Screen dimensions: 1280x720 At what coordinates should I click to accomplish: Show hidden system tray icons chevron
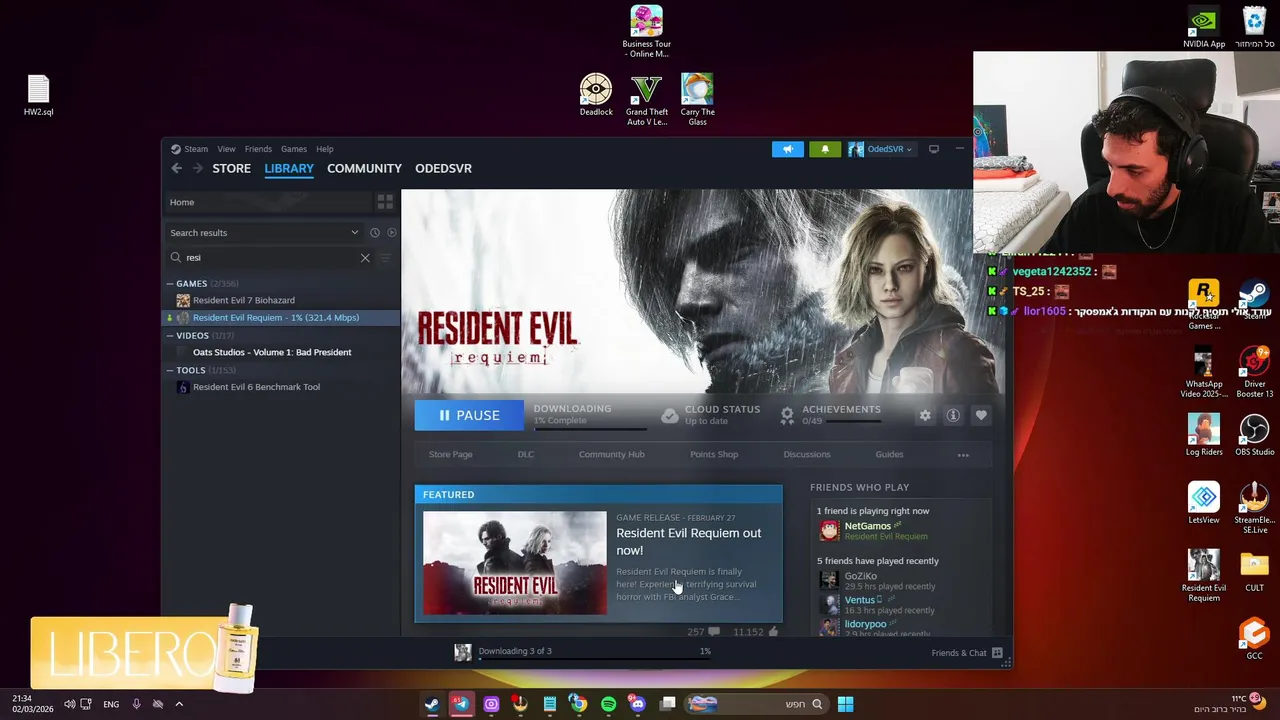click(x=179, y=704)
